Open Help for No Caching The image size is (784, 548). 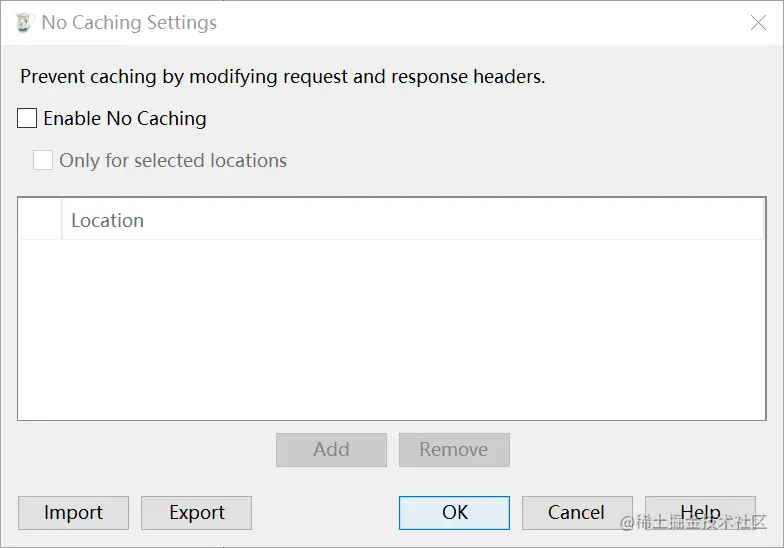pyautogui.click(x=700, y=512)
